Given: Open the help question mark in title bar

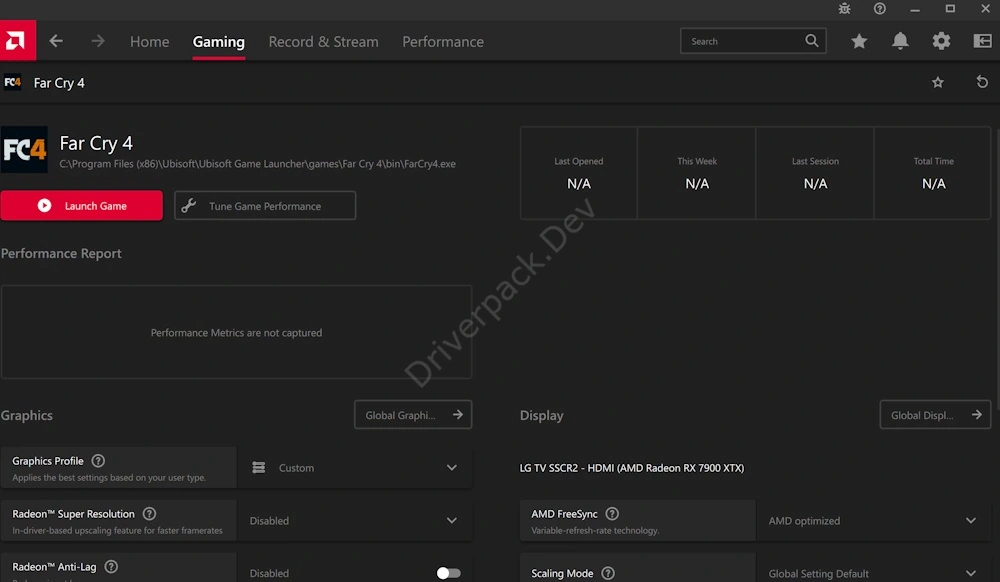Looking at the screenshot, I should 879,8.
